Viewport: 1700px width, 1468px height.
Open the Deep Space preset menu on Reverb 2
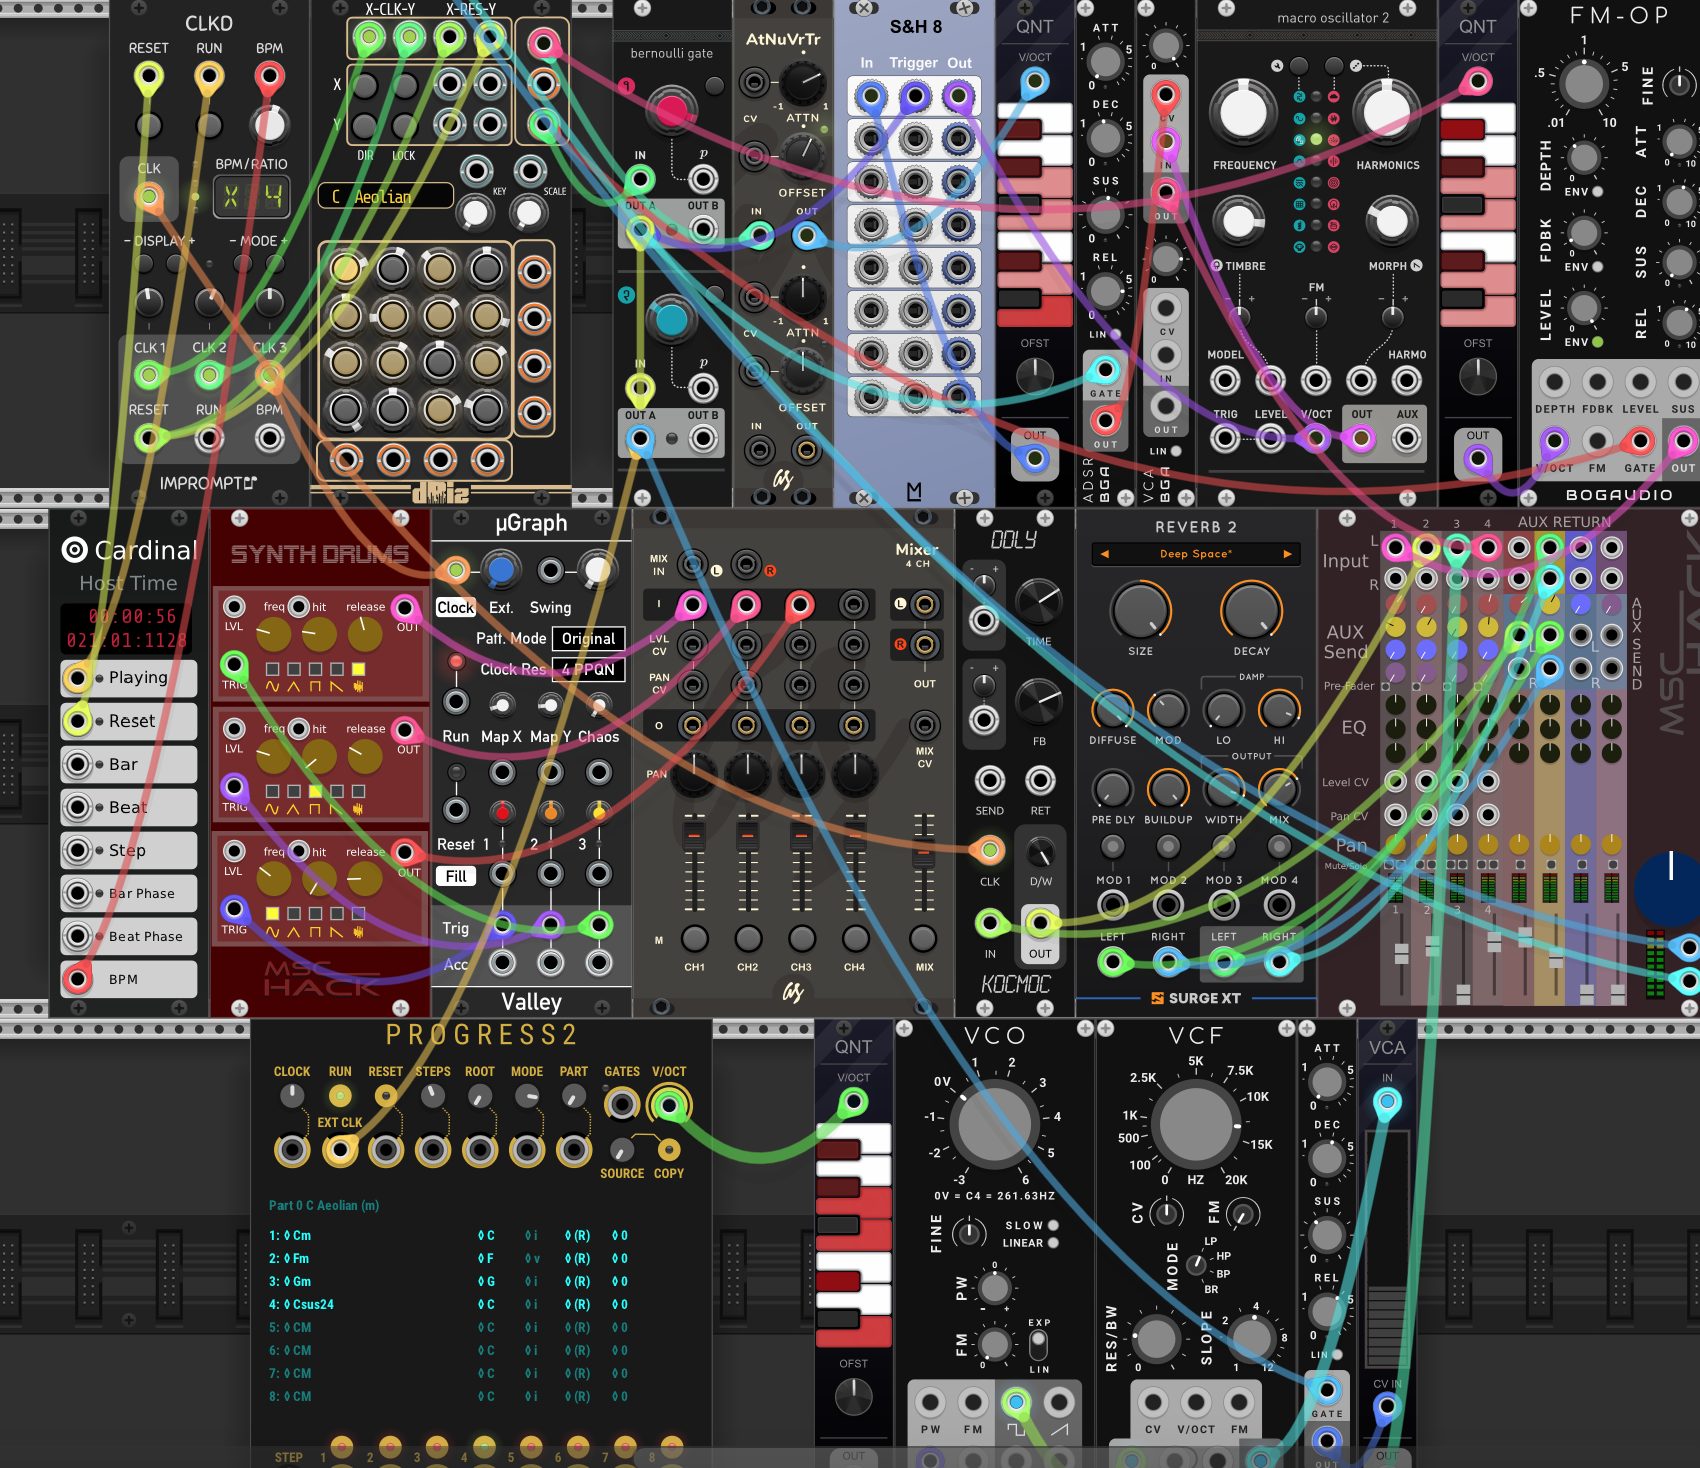[1196, 554]
